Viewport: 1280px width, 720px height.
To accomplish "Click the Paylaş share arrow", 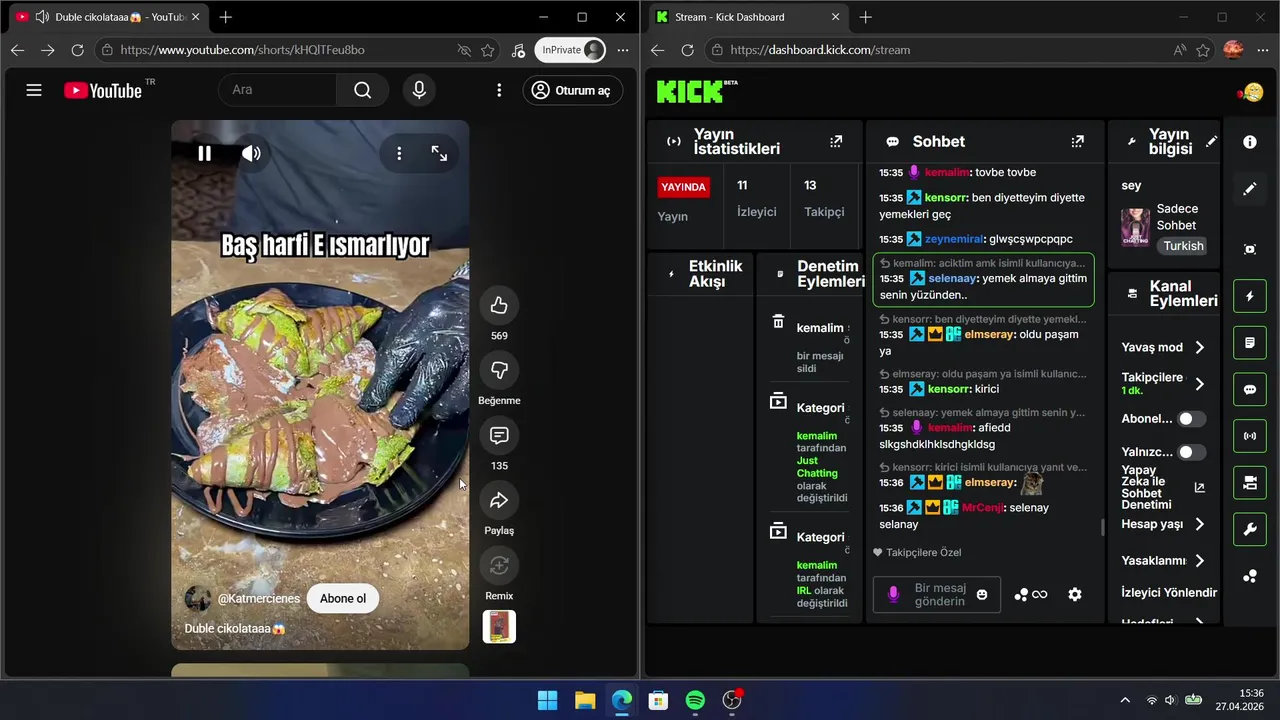I will [499, 501].
